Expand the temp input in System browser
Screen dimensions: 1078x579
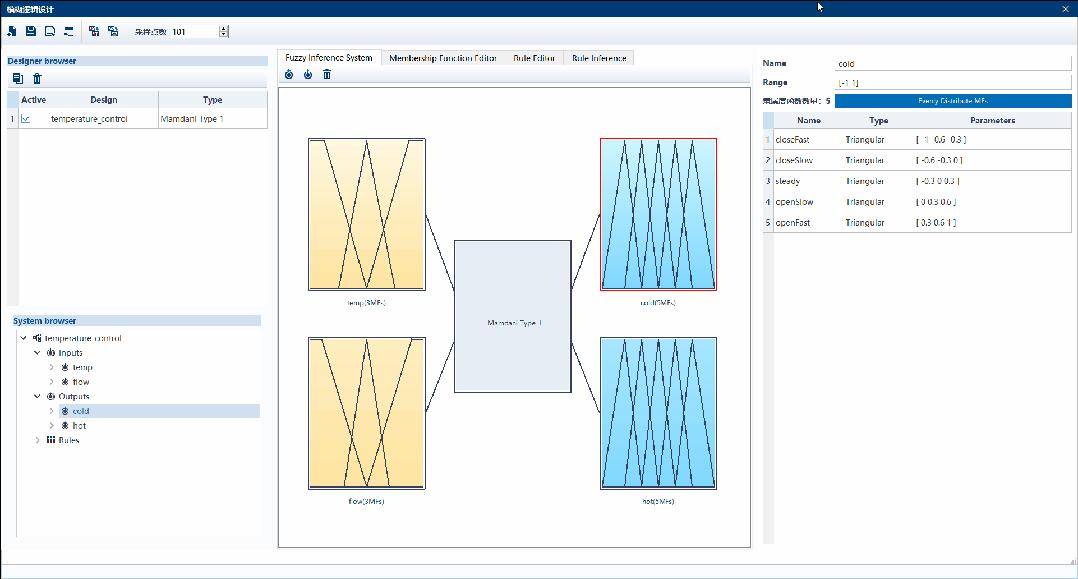pyautogui.click(x=51, y=367)
